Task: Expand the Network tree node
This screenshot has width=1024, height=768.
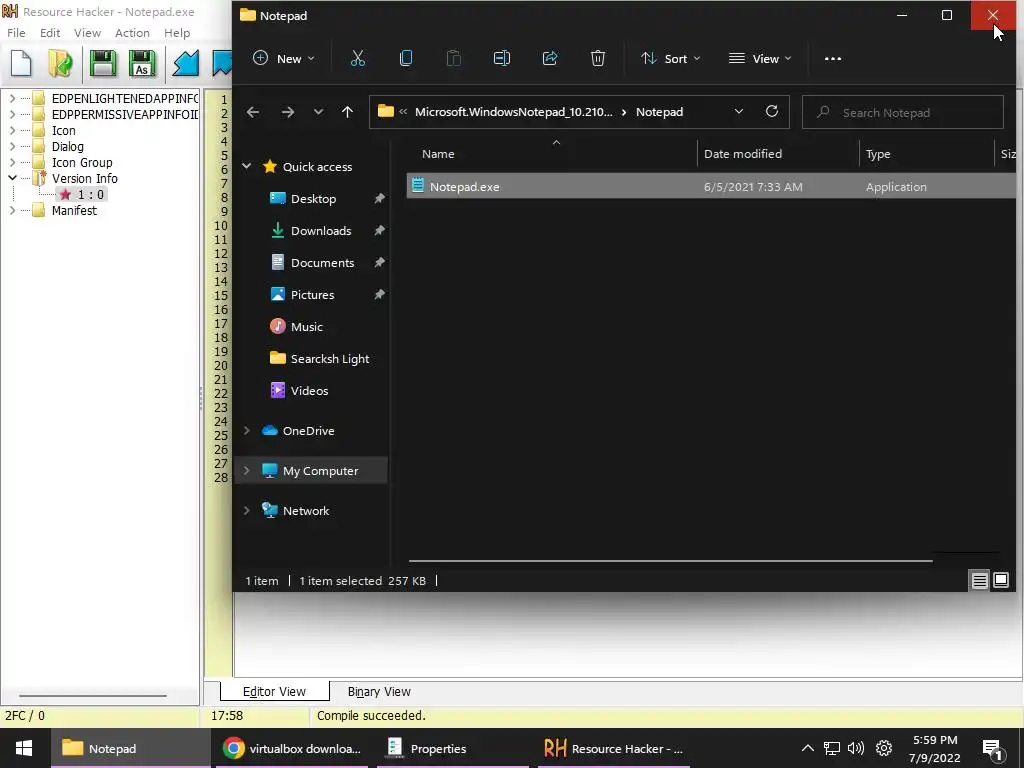Action: [x=247, y=511]
